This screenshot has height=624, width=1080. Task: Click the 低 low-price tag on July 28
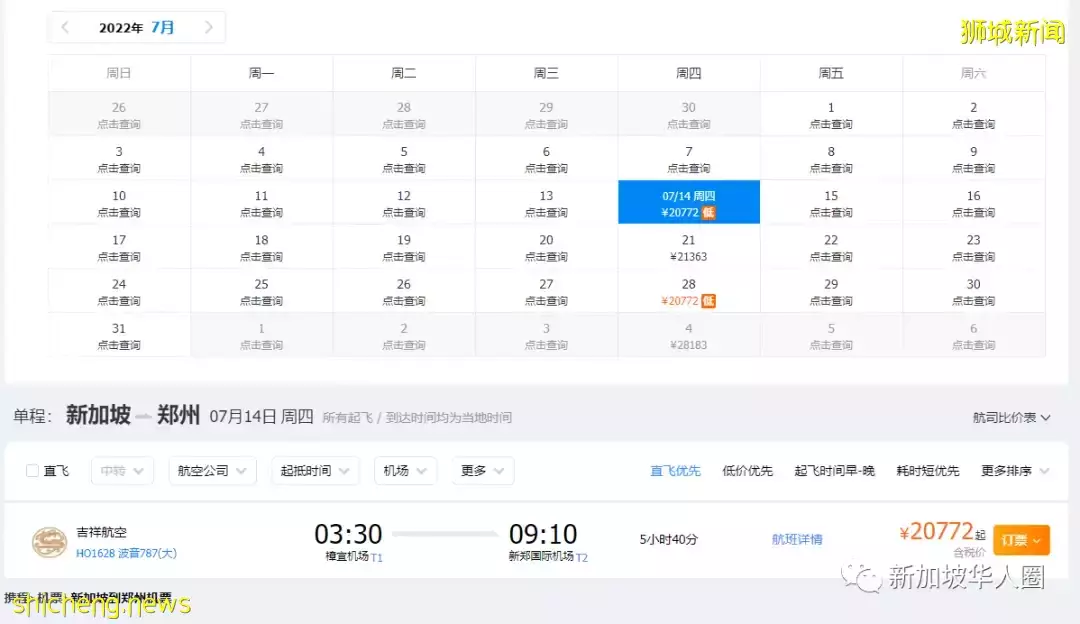click(x=707, y=300)
